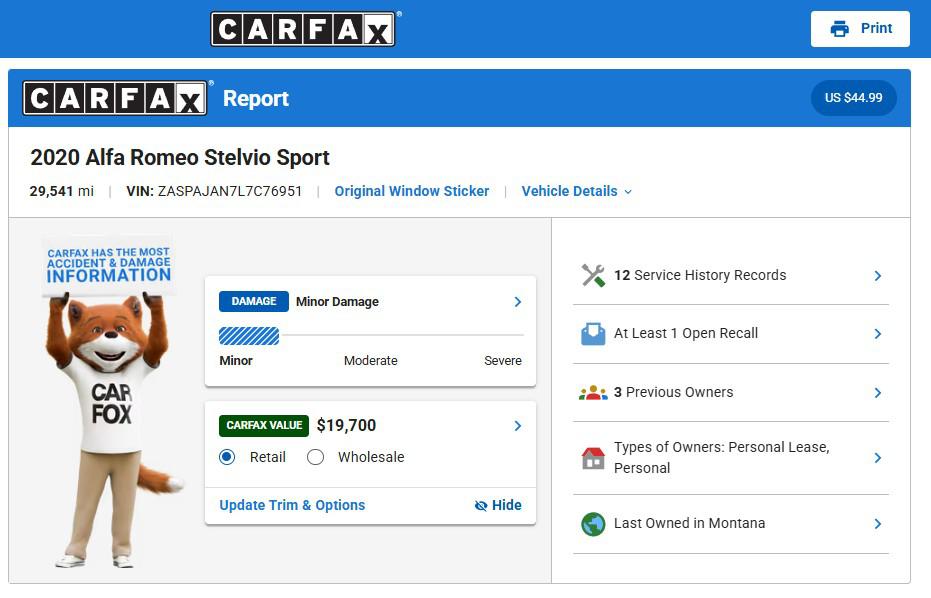The image size is (931, 598).
Task: Hide the CARFAX value with eye icon
Action: pyautogui.click(x=498, y=505)
